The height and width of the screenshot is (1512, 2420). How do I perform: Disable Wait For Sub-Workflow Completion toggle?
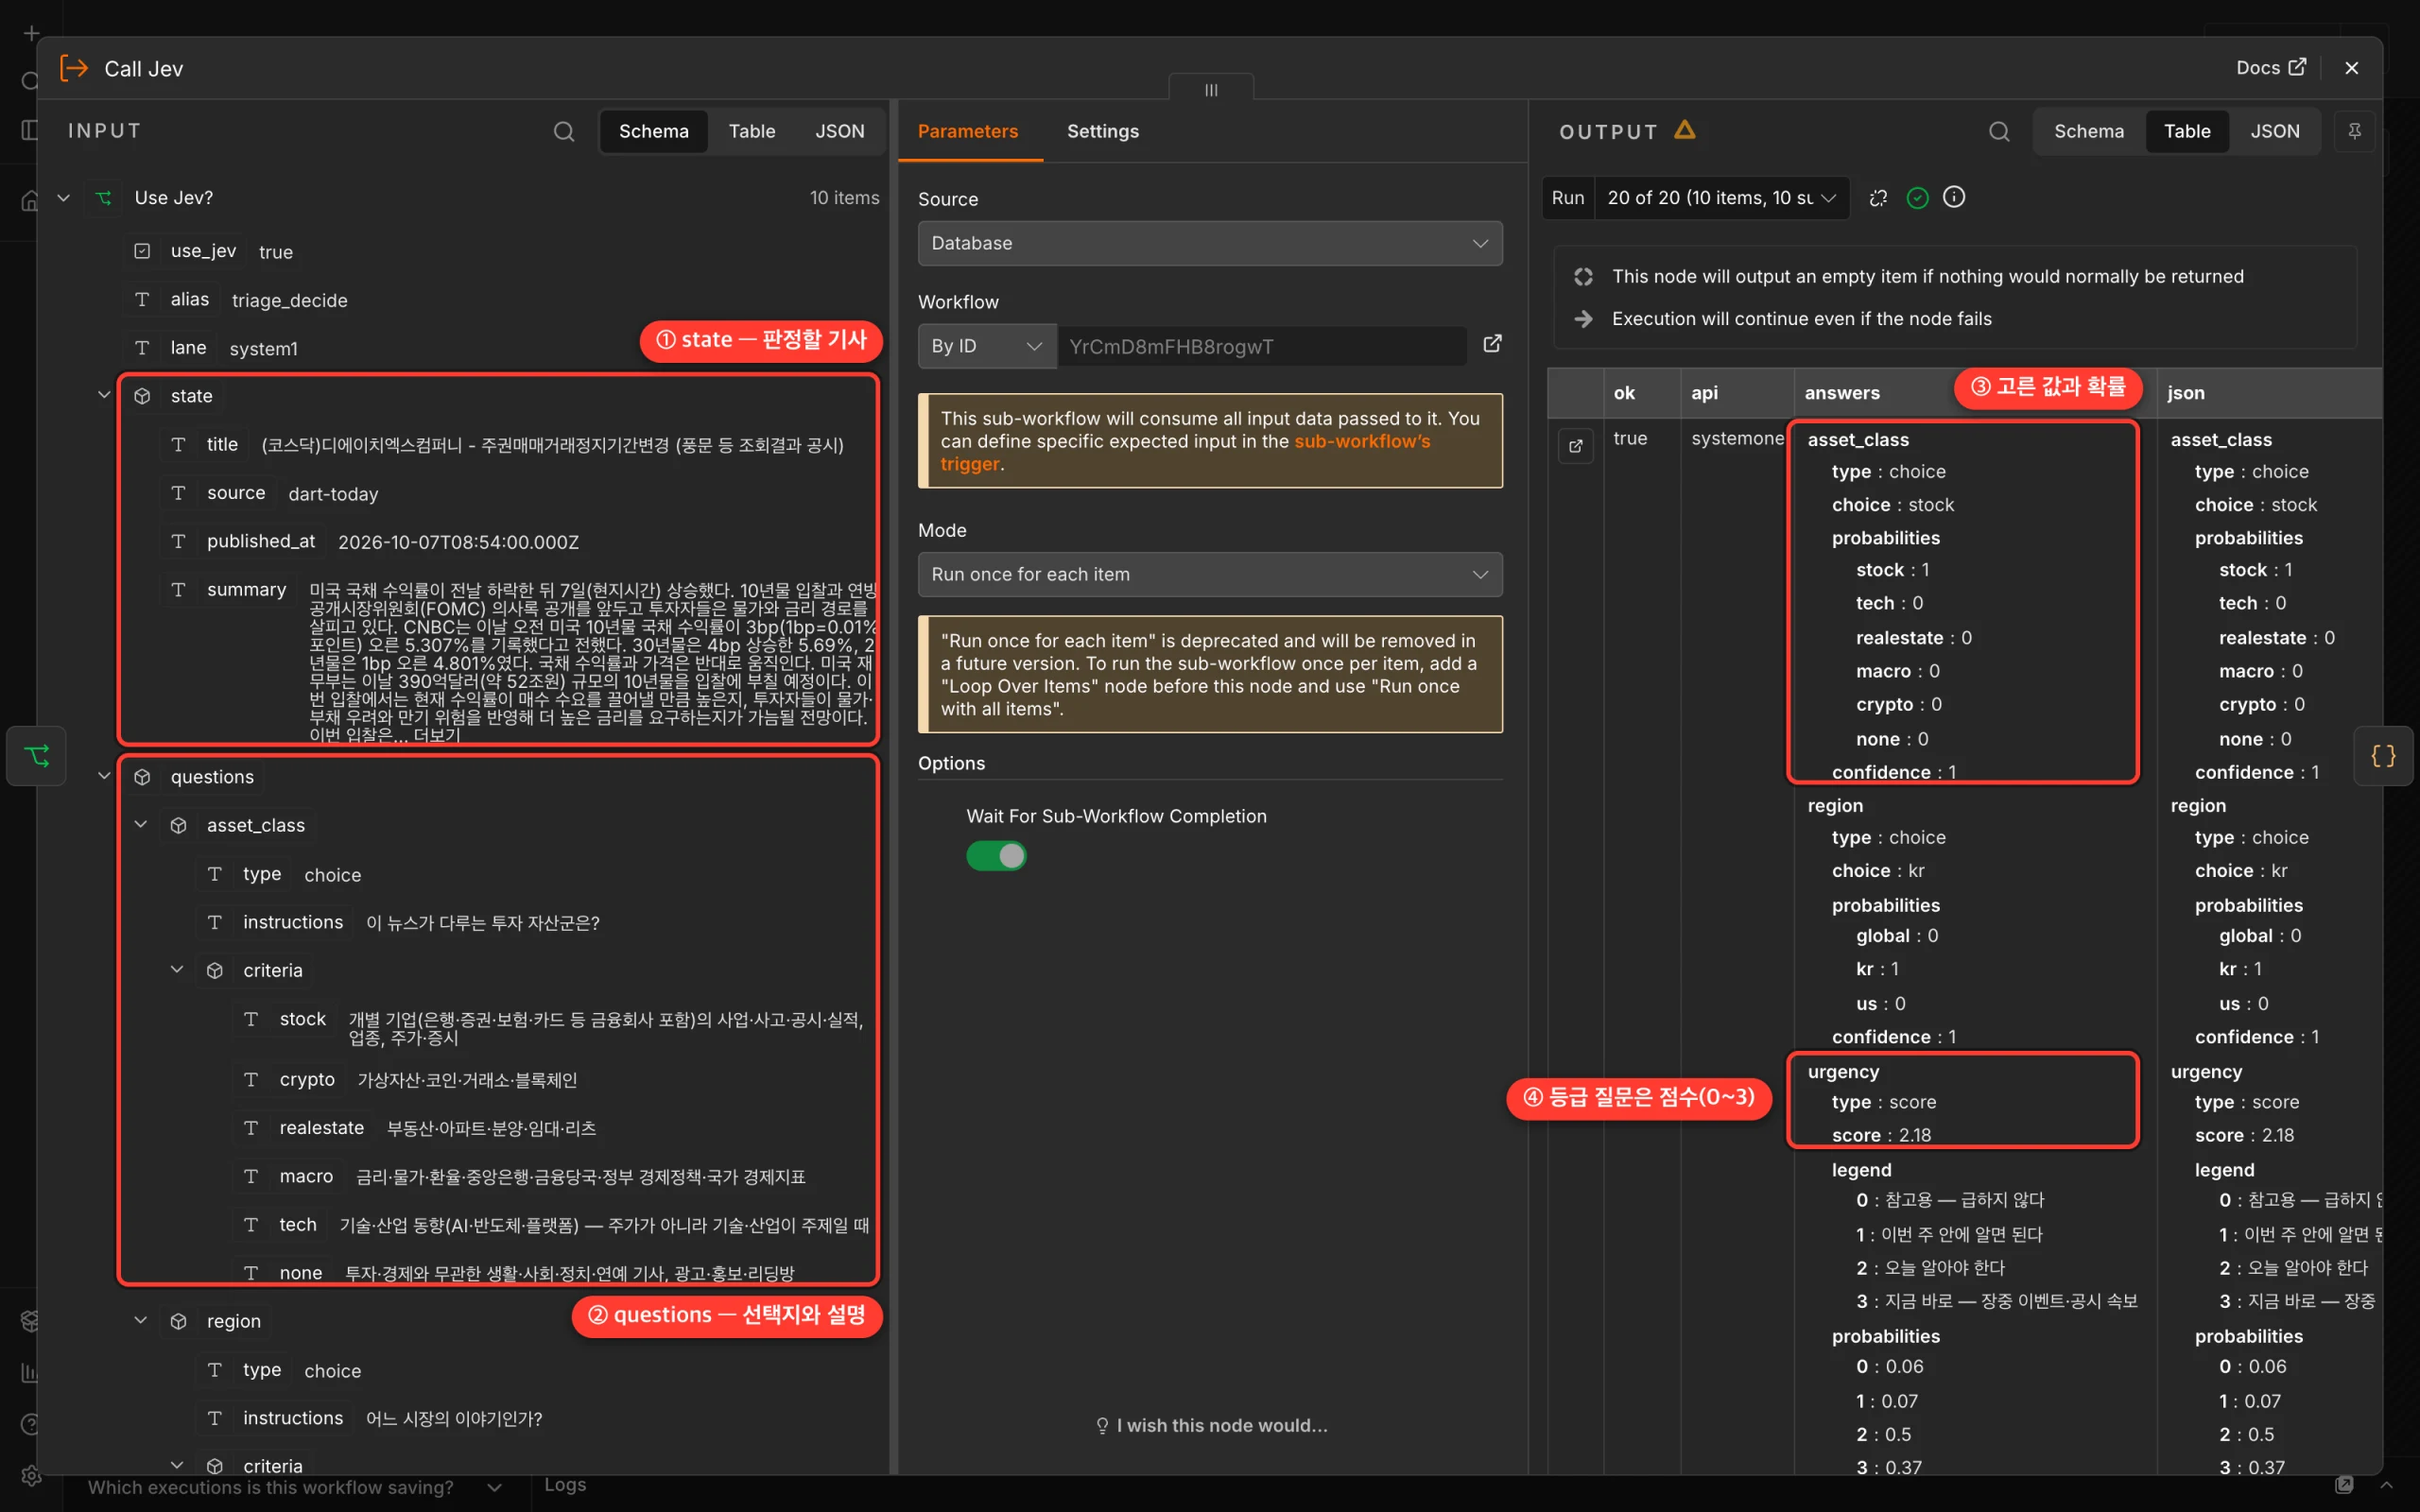click(x=996, y=856)
